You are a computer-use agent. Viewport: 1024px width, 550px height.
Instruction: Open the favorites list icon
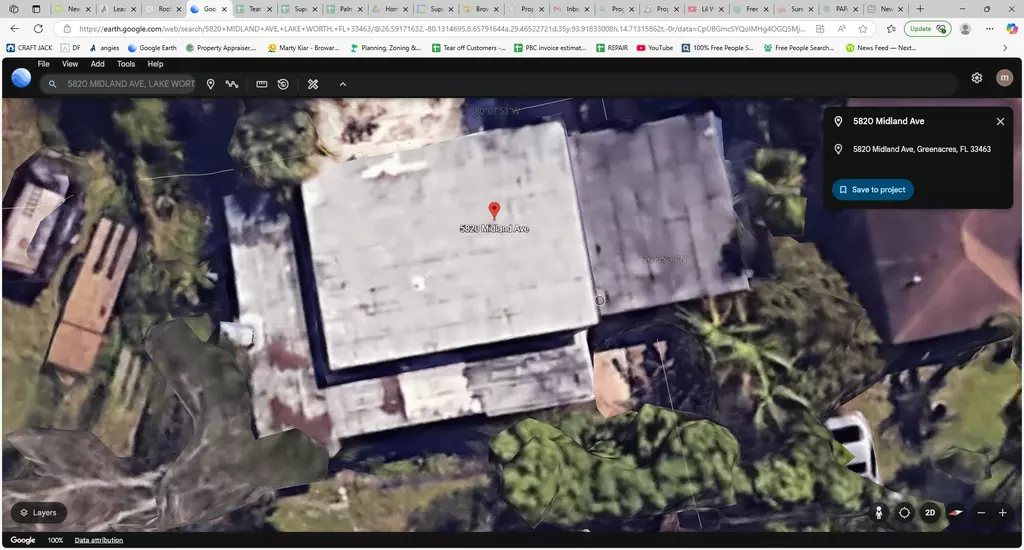(x=891, y=29)
